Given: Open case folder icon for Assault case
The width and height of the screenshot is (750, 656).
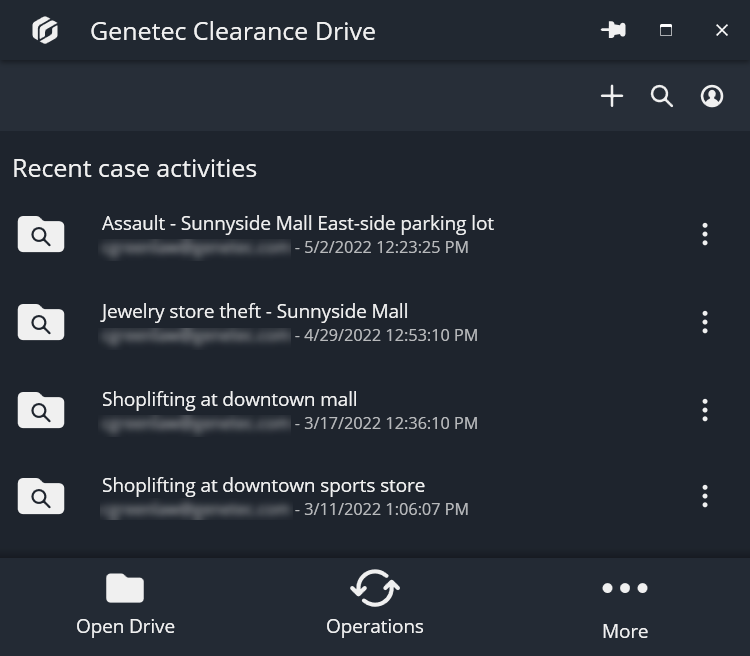Looking at the screenshot, I should pyautogui.click(x=41, y=234).
